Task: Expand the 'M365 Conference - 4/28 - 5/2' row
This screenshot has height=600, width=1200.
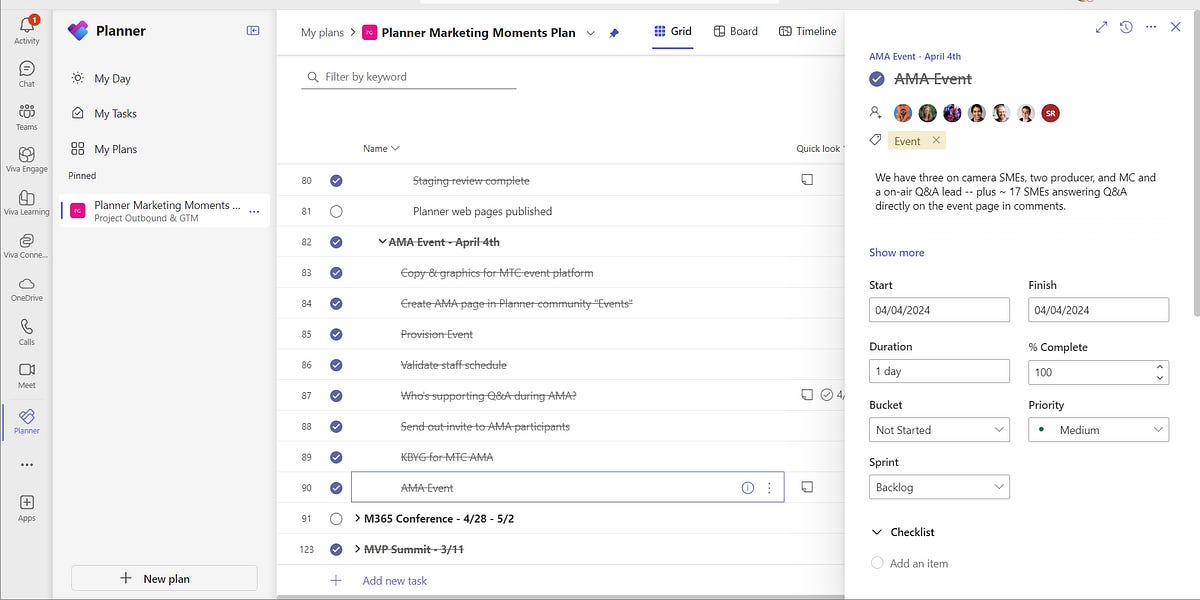Action: (x=357, y=518)
